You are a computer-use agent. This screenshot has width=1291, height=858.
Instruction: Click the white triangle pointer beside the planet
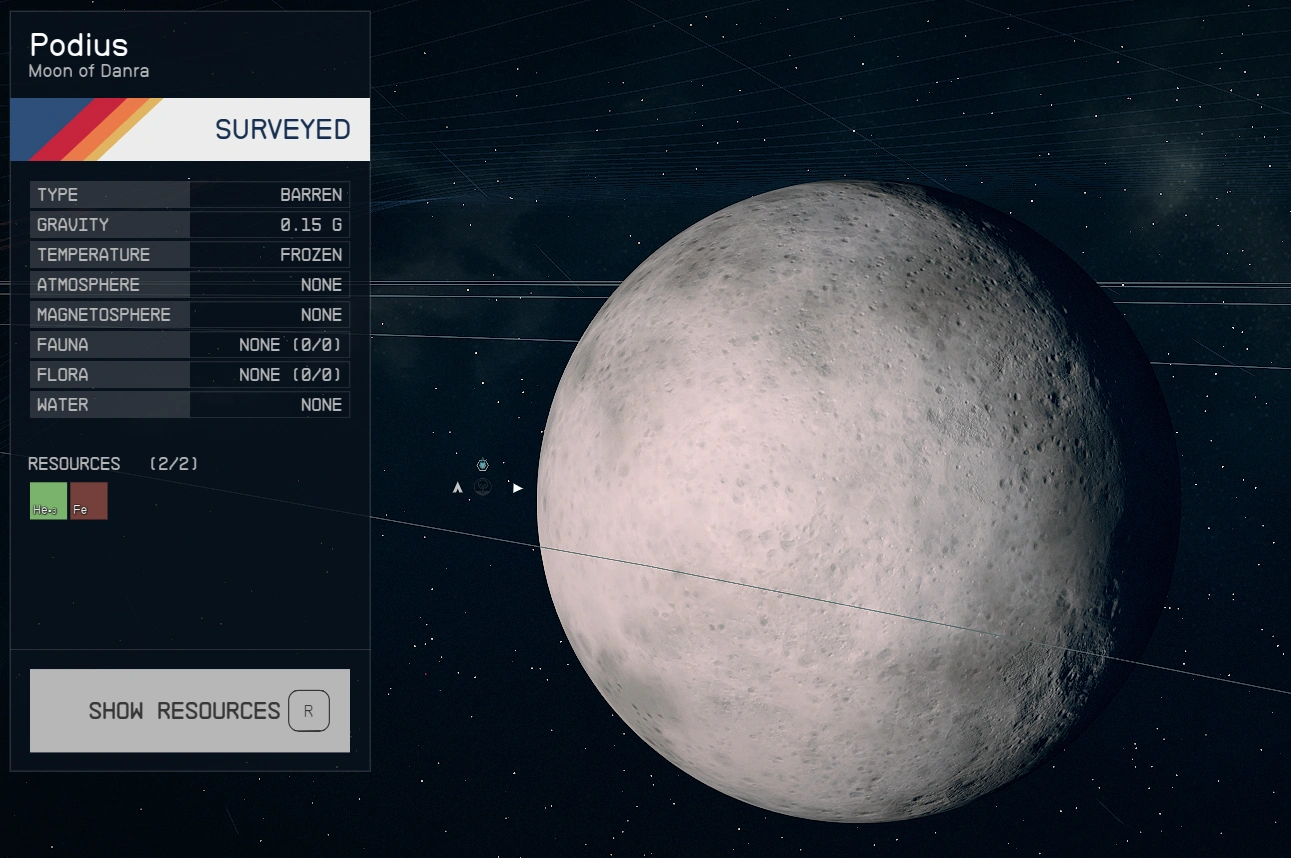click(x=517, y=488)
